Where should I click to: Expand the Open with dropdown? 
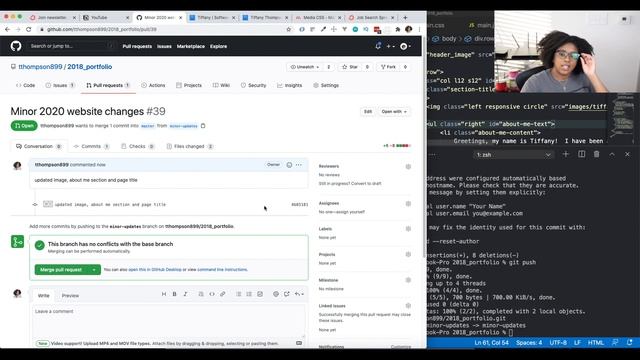(x=394, y=111)
